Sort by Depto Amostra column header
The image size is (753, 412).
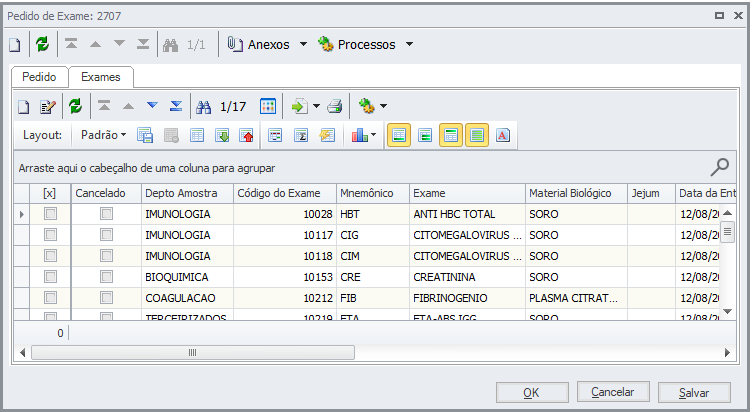pos(187,193)
